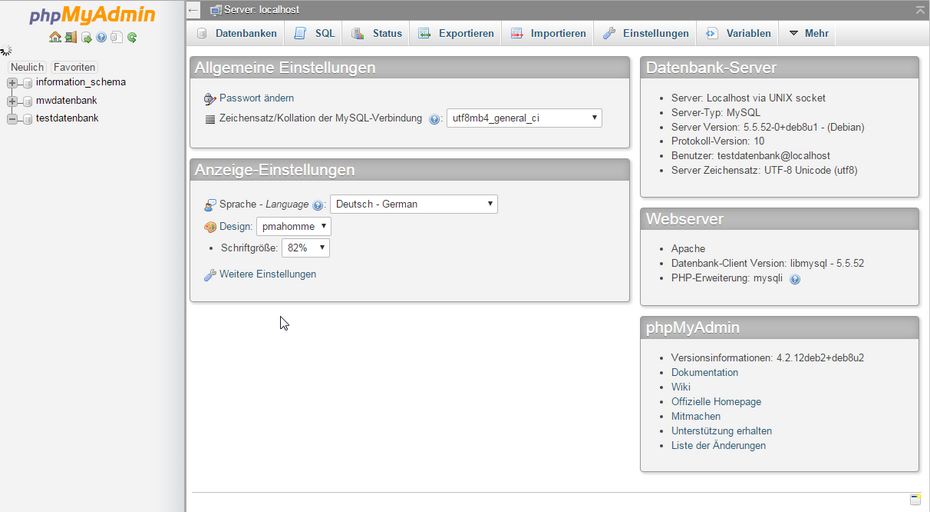The image size is (930, 512).
Task: Click the text 'Server Zeichensatz: UTF-8 Unicode (utf8)'
Action: point(764,170)
